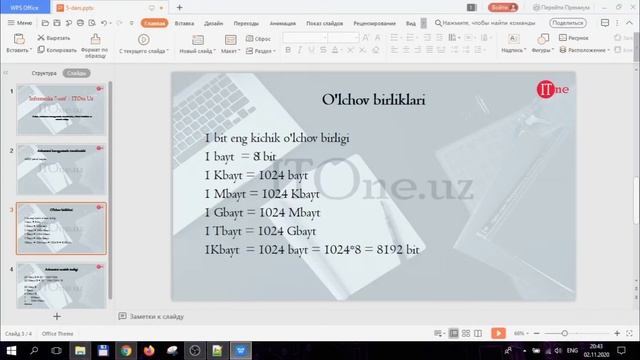Click the Save icon in quick toolbar

point(57,23)
